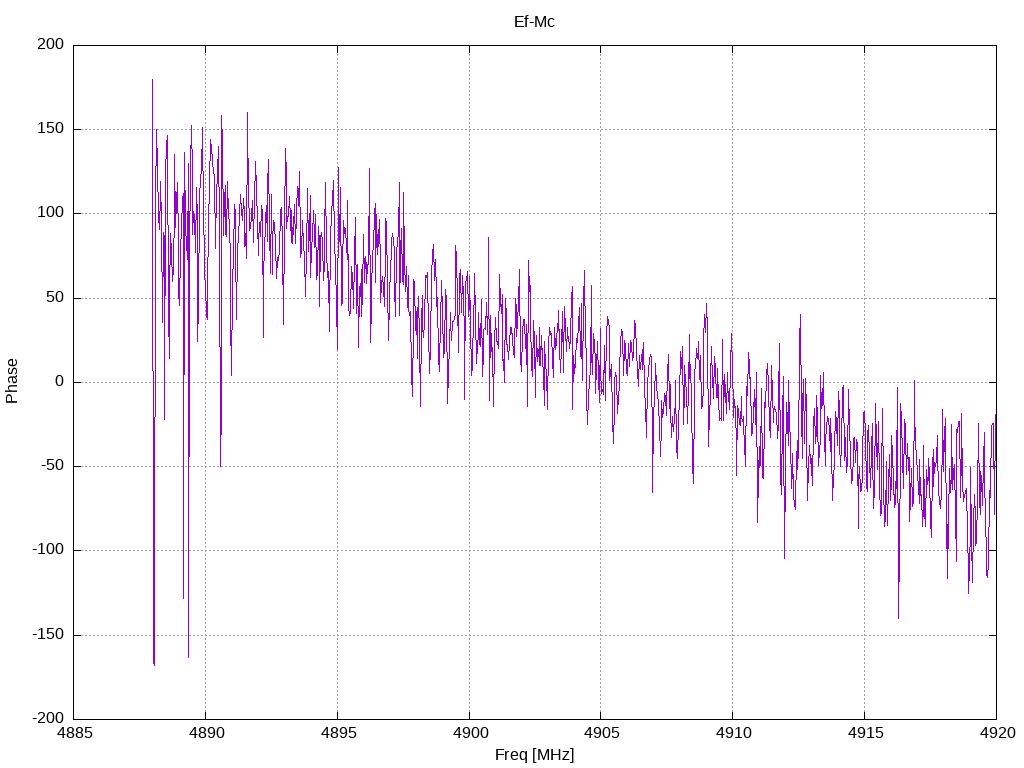Click the y-axis tick label 150

click(x=51, y=129)
